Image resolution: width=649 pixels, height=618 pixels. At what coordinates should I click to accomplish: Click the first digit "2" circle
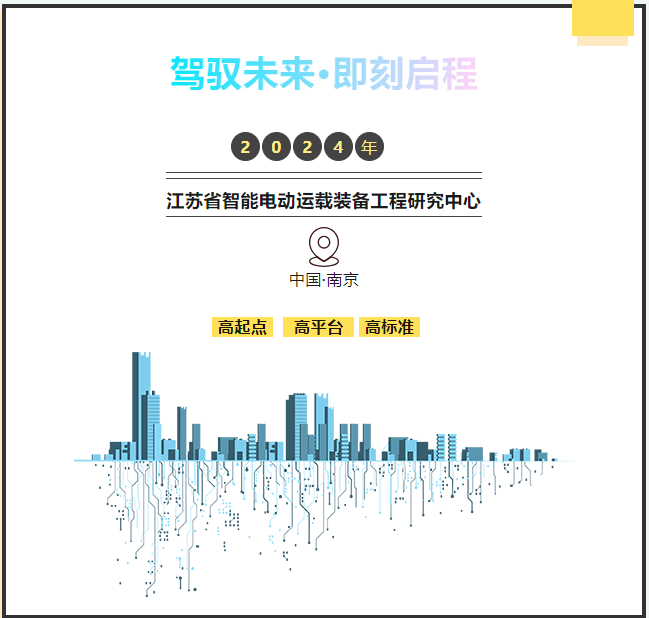[x=246, y=148]
